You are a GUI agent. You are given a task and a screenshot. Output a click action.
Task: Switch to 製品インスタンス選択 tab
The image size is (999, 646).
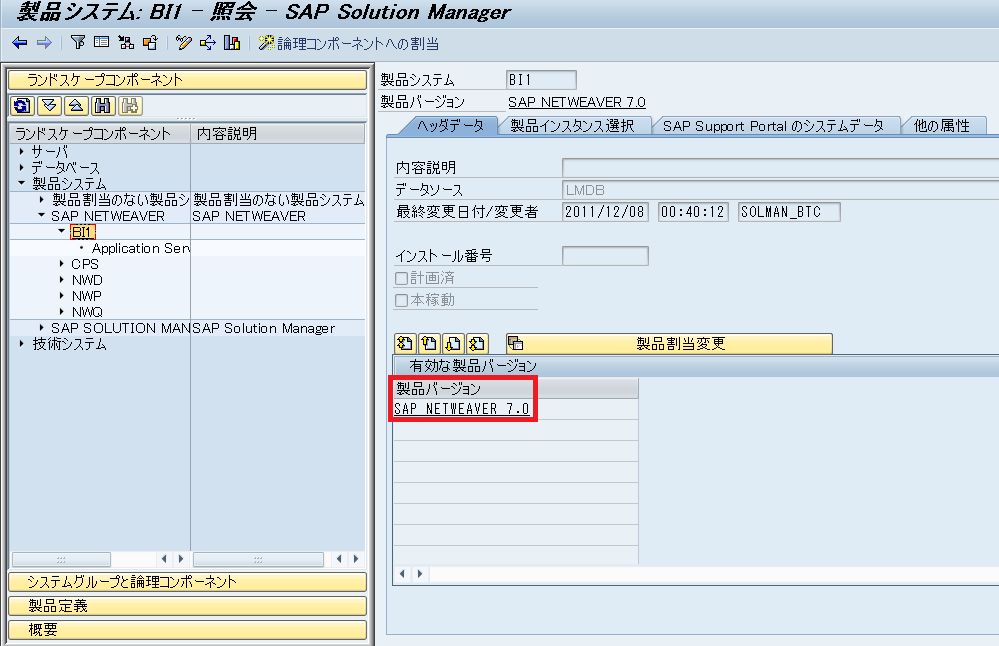point(572,126)
